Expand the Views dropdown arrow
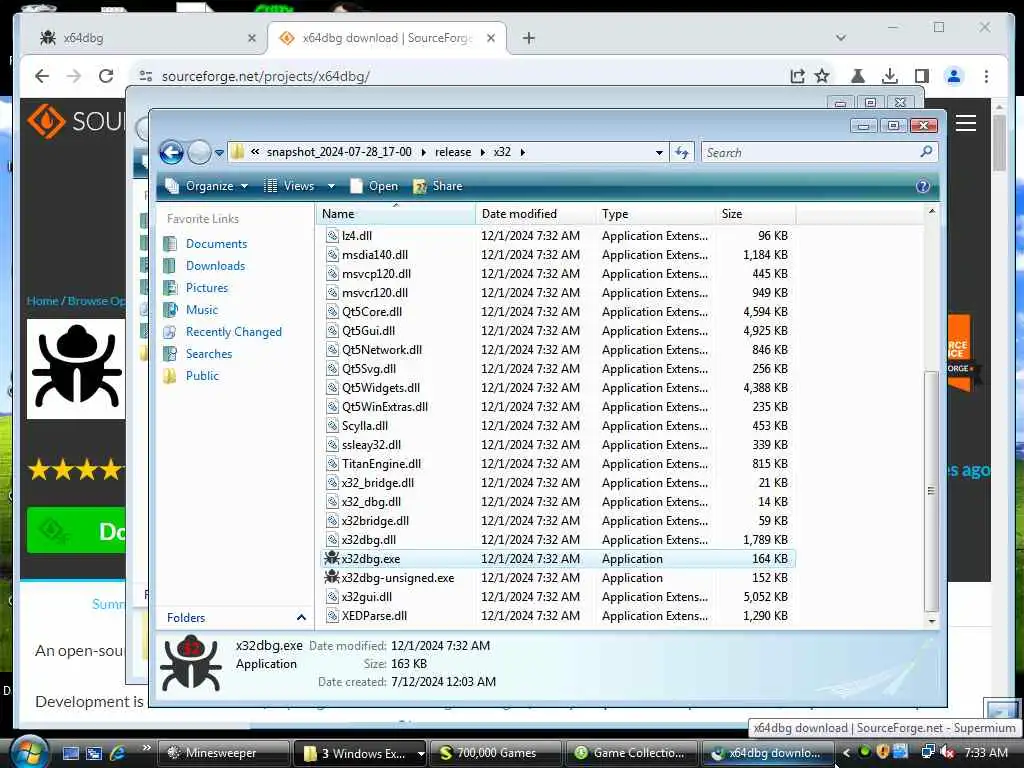Viewport: 1024px width, 768px height. tap(331, 186)
